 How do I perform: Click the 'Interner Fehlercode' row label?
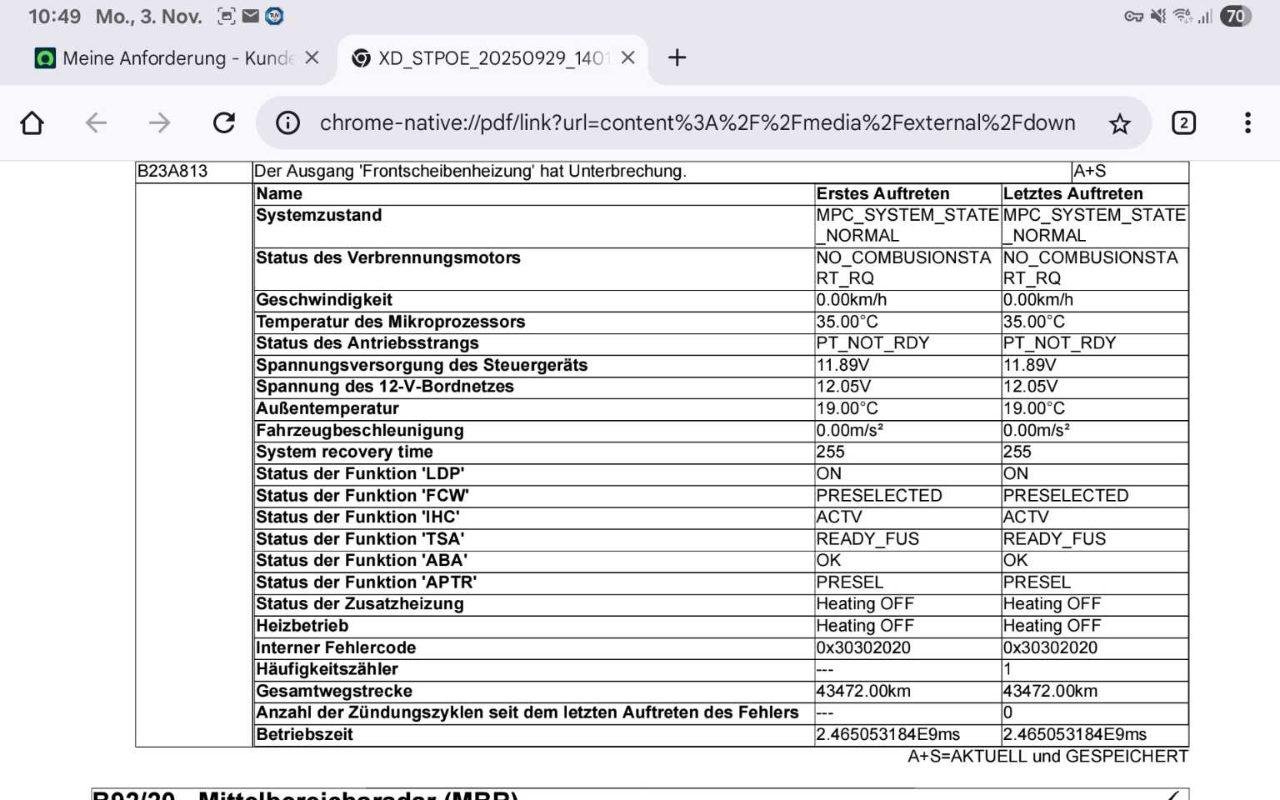pos(336,647)
